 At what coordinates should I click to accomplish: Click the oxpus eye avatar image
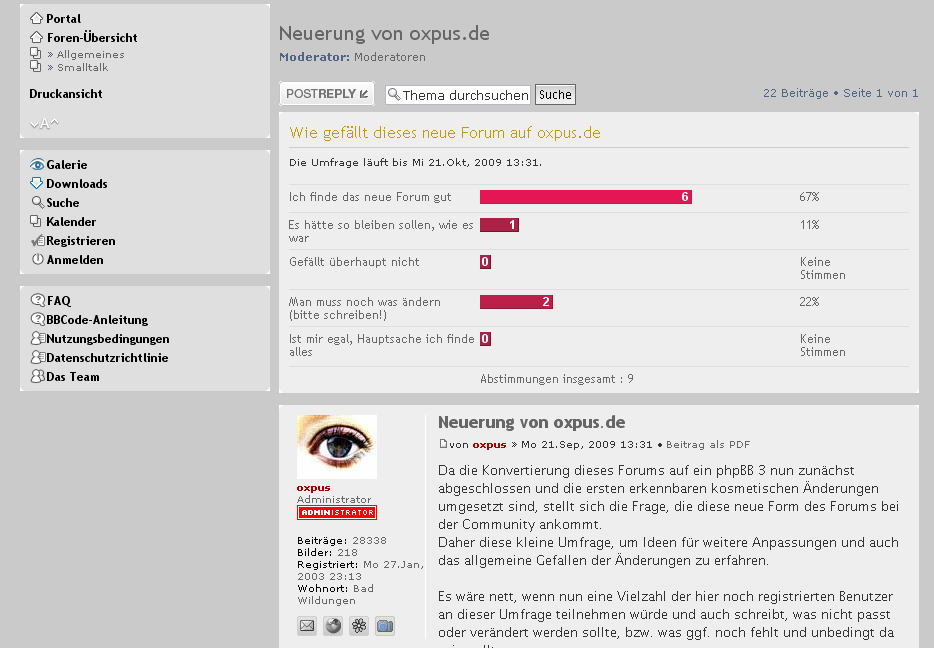337,447
